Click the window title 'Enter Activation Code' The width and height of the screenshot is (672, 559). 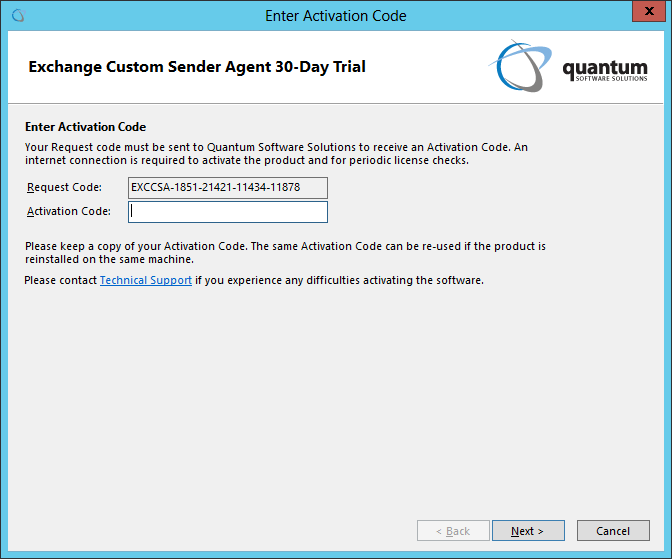pos(336,16)
